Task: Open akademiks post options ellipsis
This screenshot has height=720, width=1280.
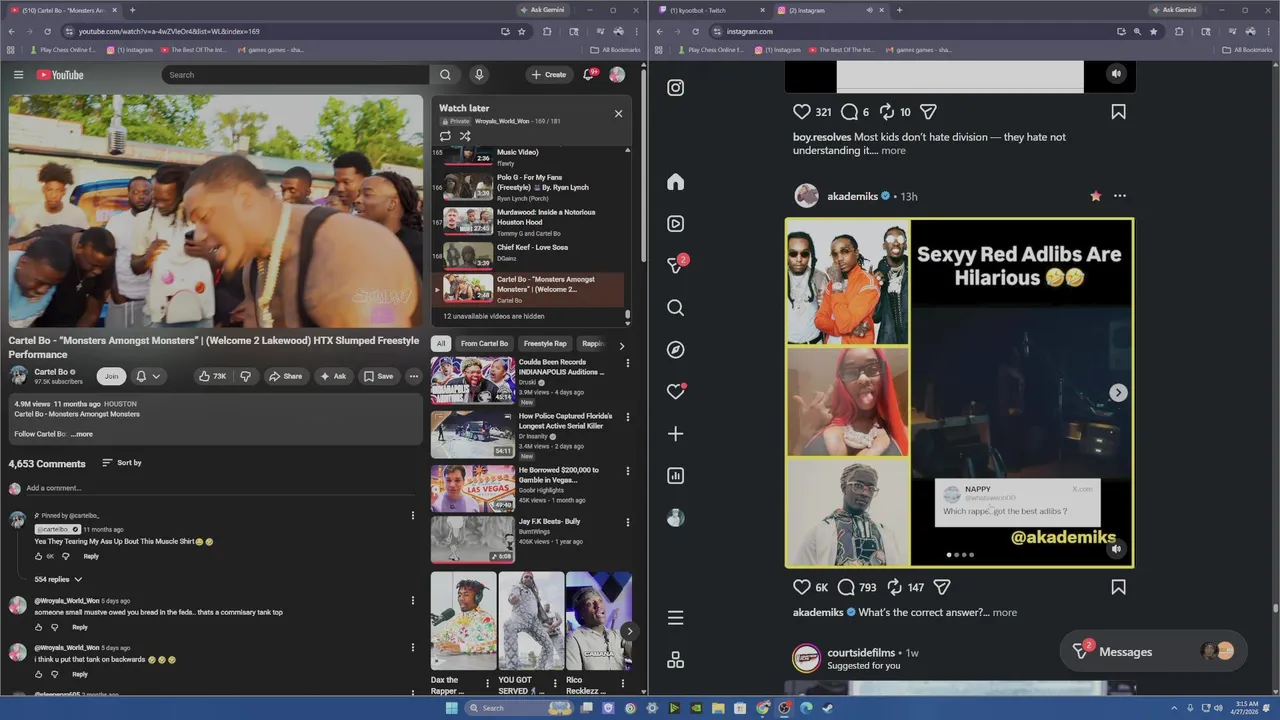Action: 1120,196
